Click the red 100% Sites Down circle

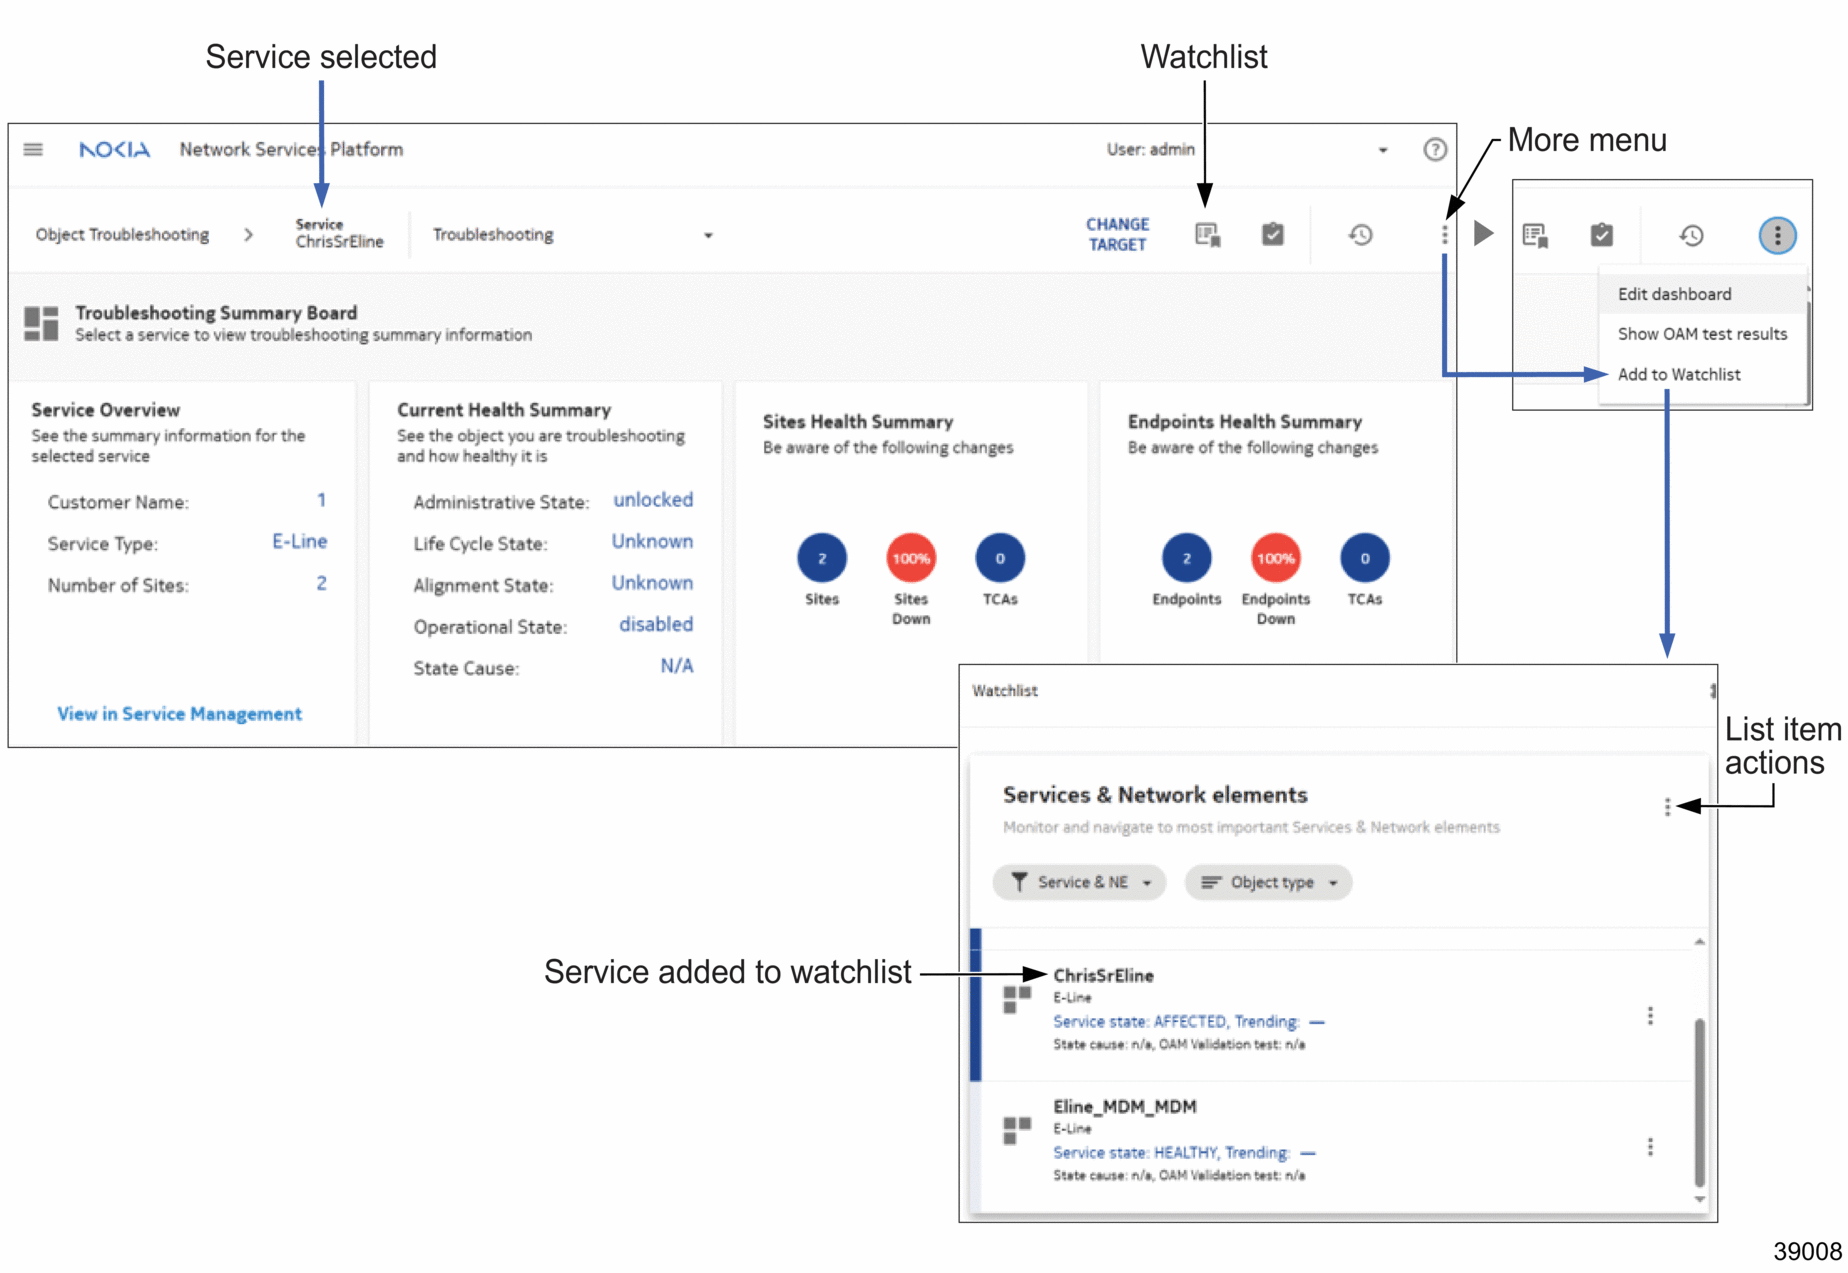pyautogui.click(x=911, y=558)
